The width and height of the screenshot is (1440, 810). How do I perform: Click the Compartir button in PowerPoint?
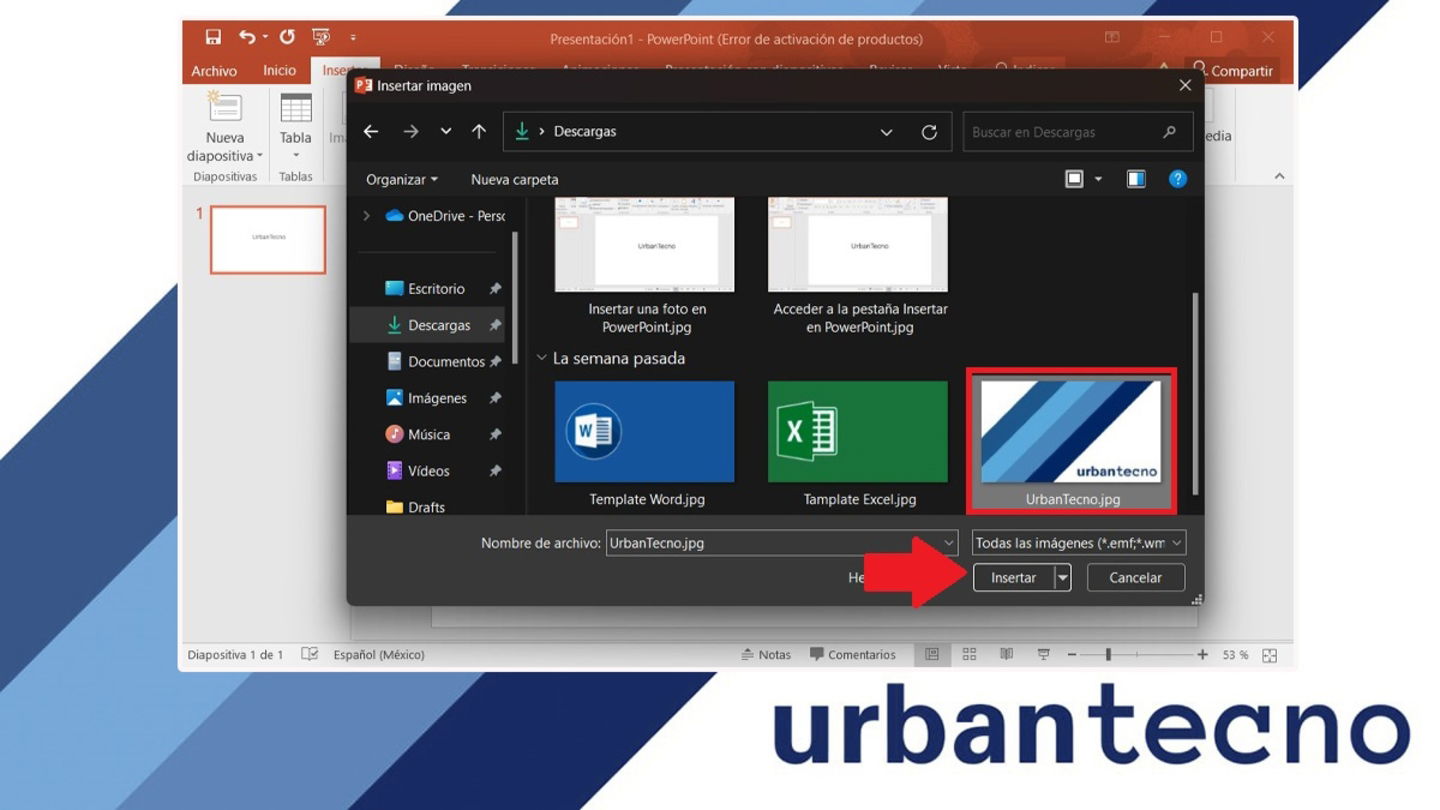coord(1233,71)
